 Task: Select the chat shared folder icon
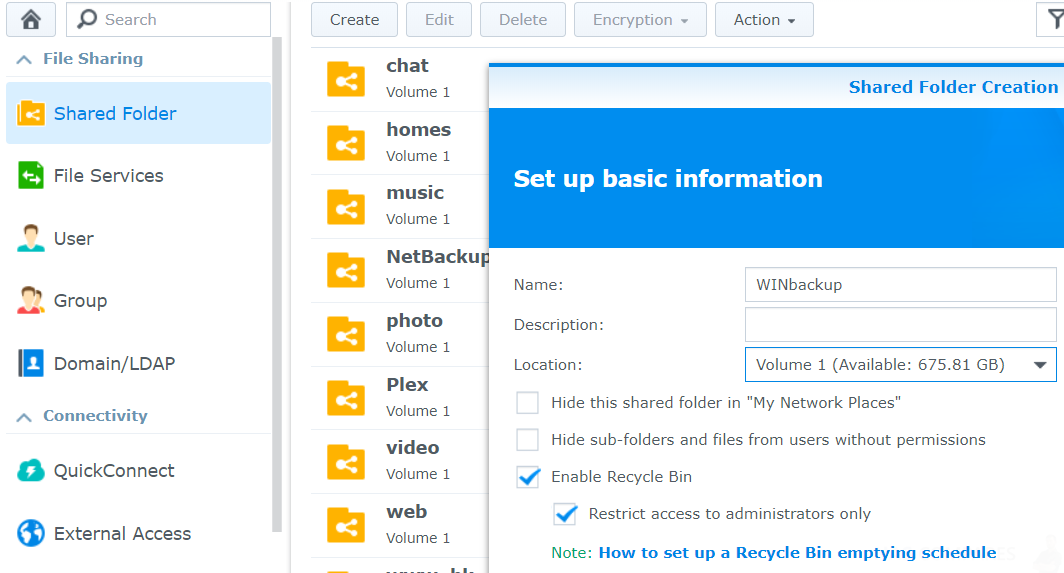click(346, 79)
